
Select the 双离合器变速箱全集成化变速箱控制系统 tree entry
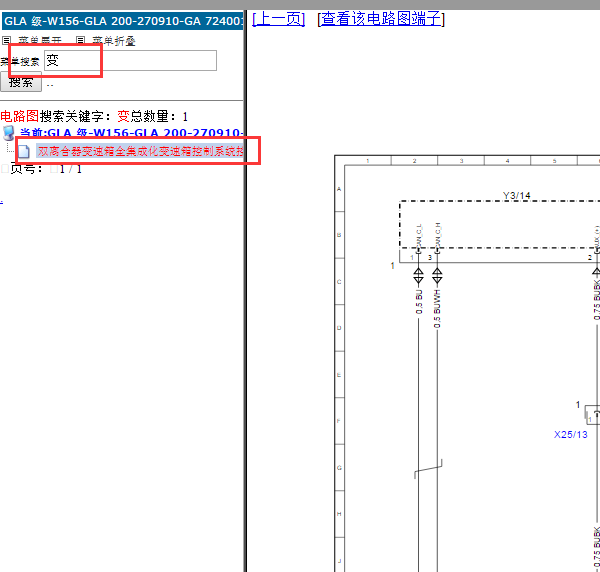[x=140, y=151]
